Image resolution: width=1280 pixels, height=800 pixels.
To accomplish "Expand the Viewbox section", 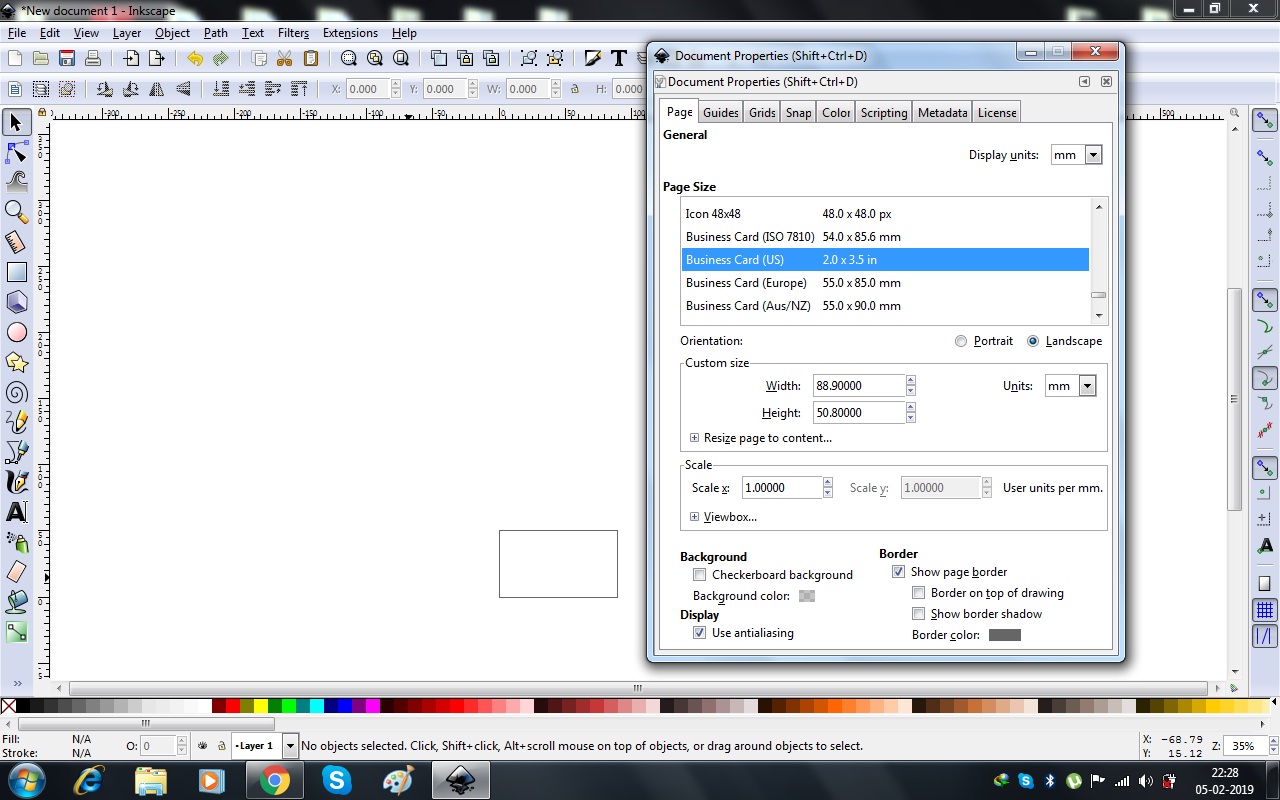I will [694, 517].
